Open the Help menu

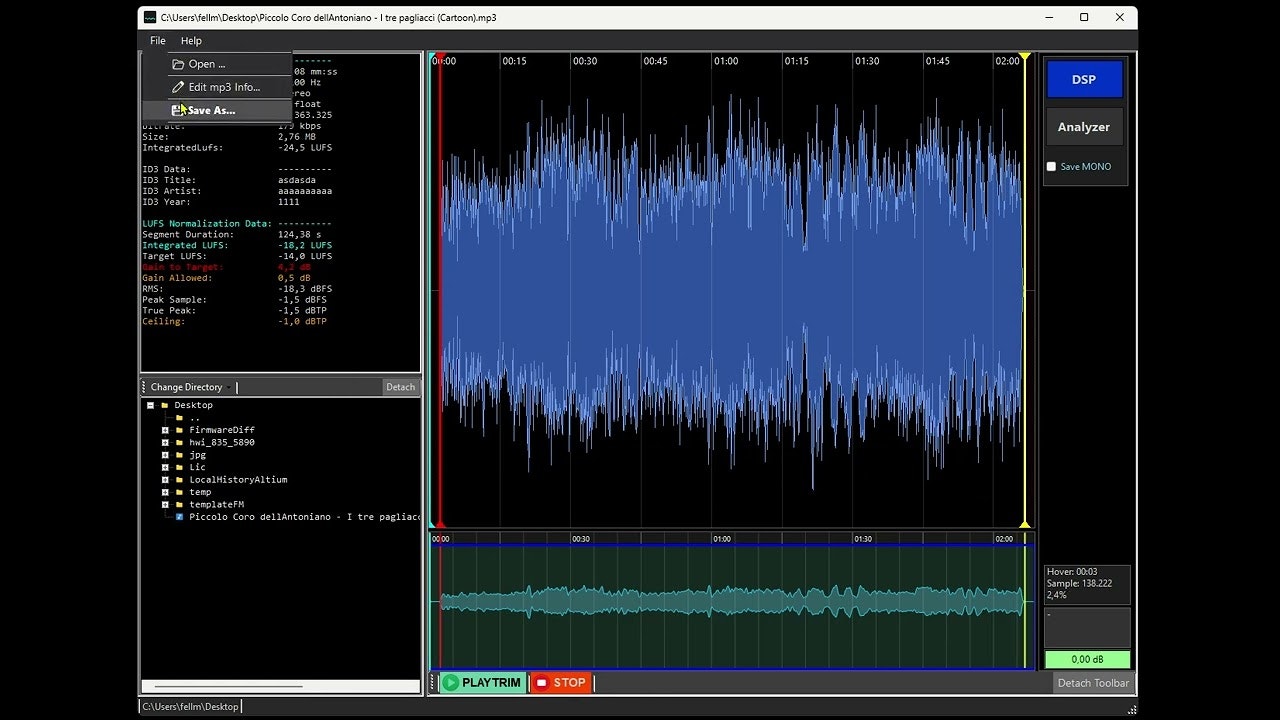[x=191, y=41]
